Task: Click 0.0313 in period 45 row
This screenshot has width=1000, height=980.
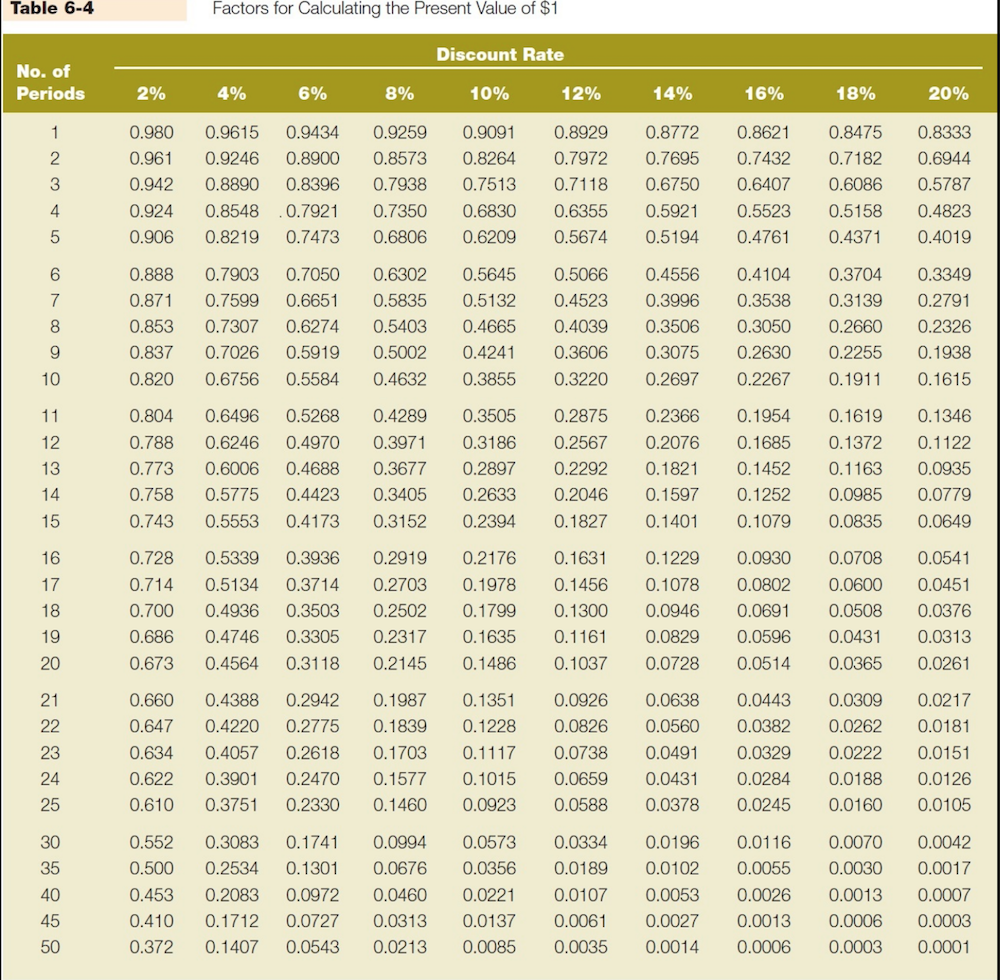Action: [x=400, y=921]
